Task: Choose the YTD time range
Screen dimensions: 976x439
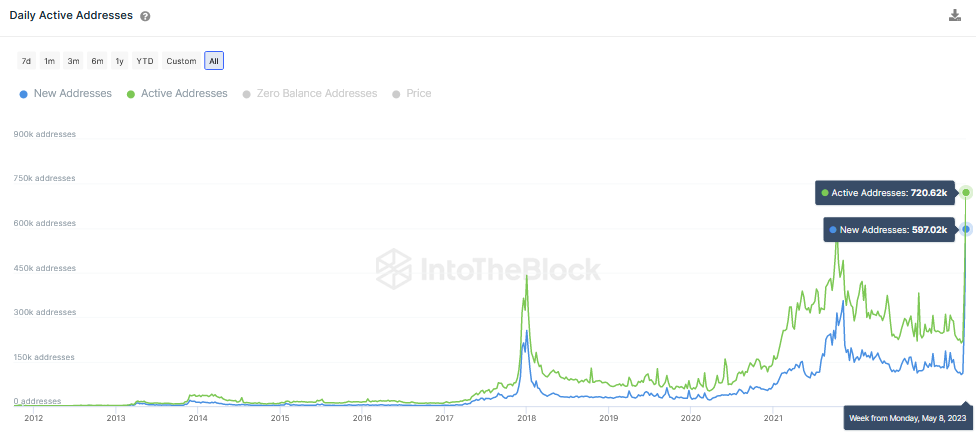Action: click(x=145, y=61)
